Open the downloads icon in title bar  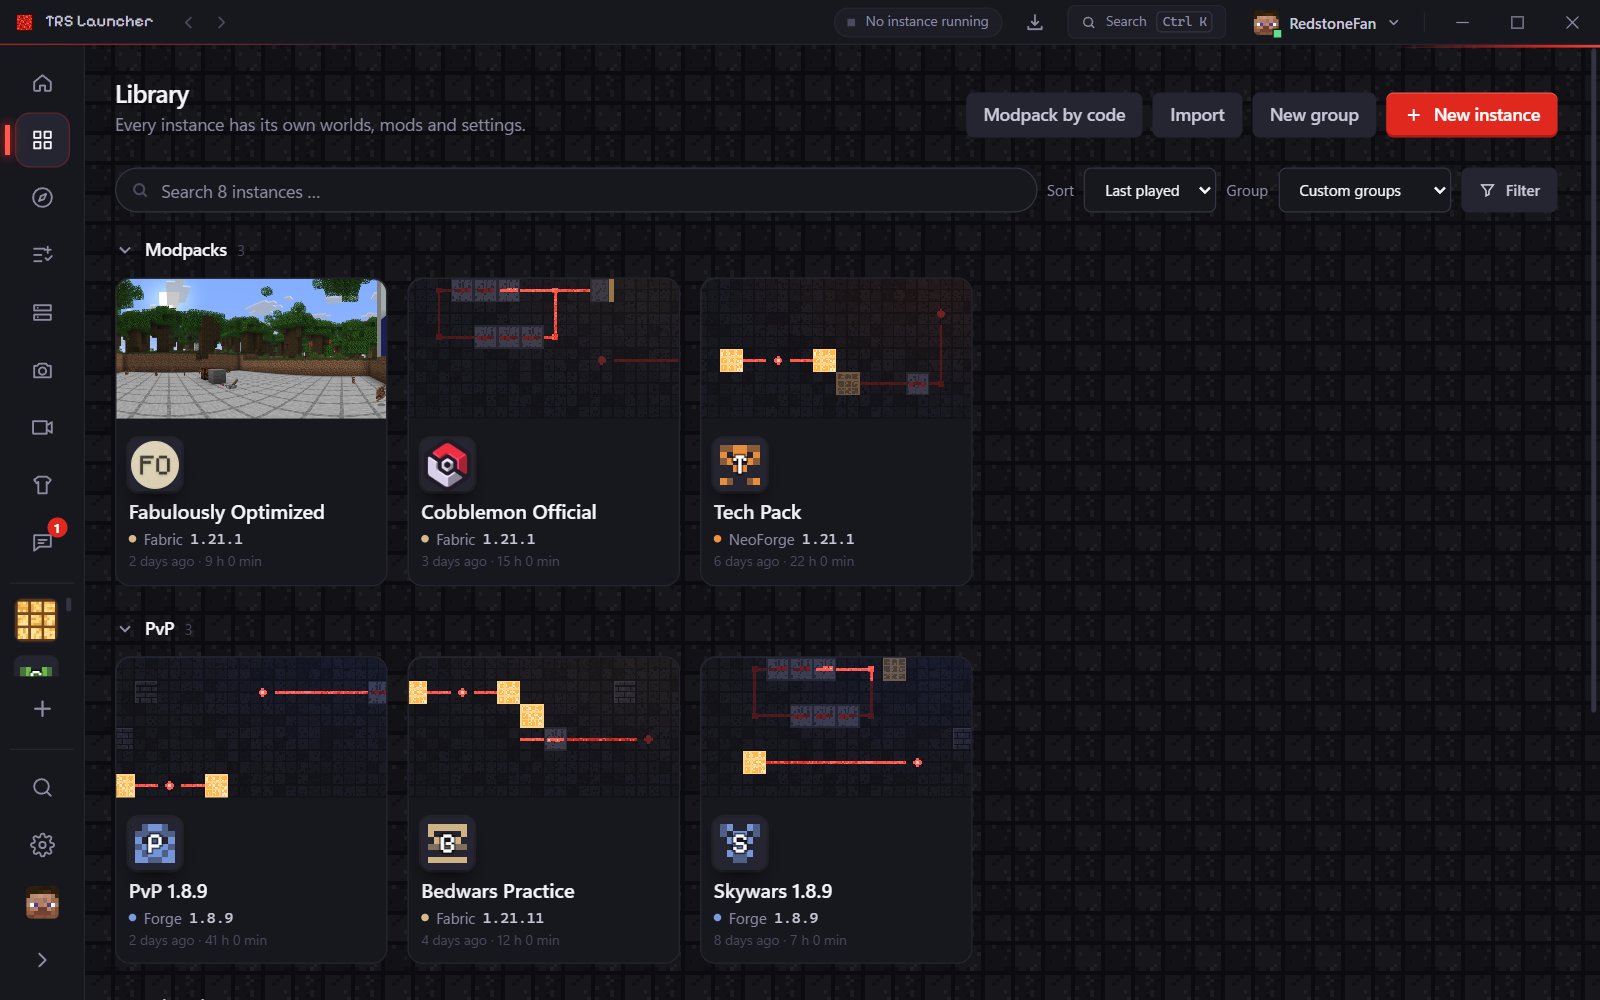[1035, 22]
